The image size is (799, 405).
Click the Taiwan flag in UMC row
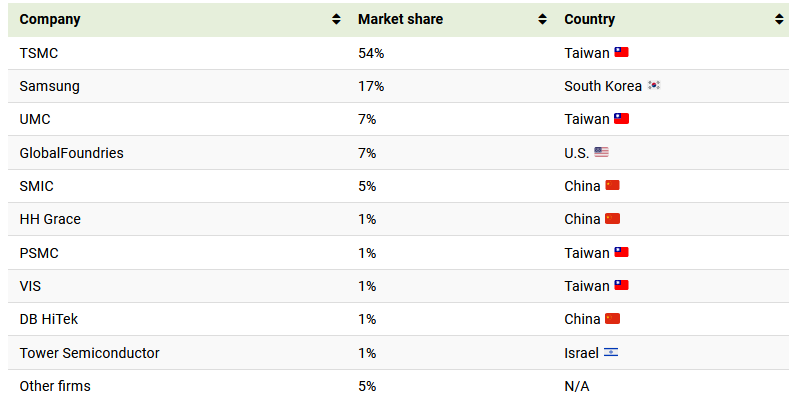pos(621,119)
